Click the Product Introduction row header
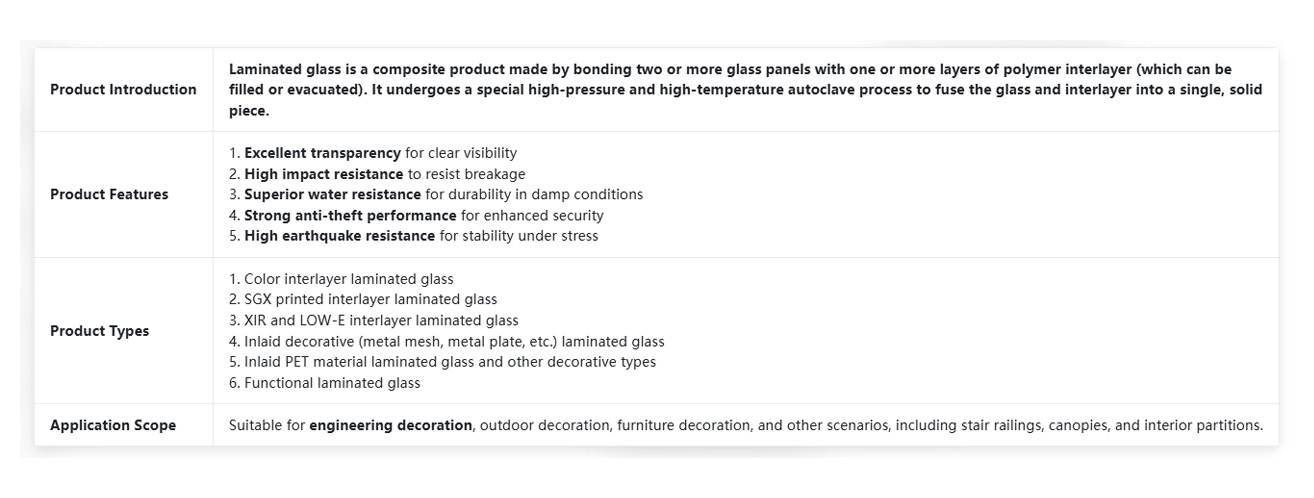 pos(123,90)
